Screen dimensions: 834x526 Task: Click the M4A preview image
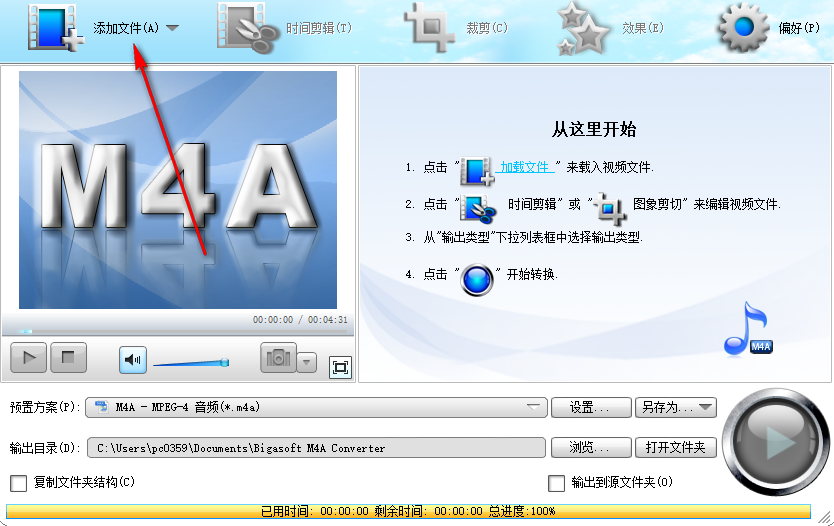click(178, 190)
